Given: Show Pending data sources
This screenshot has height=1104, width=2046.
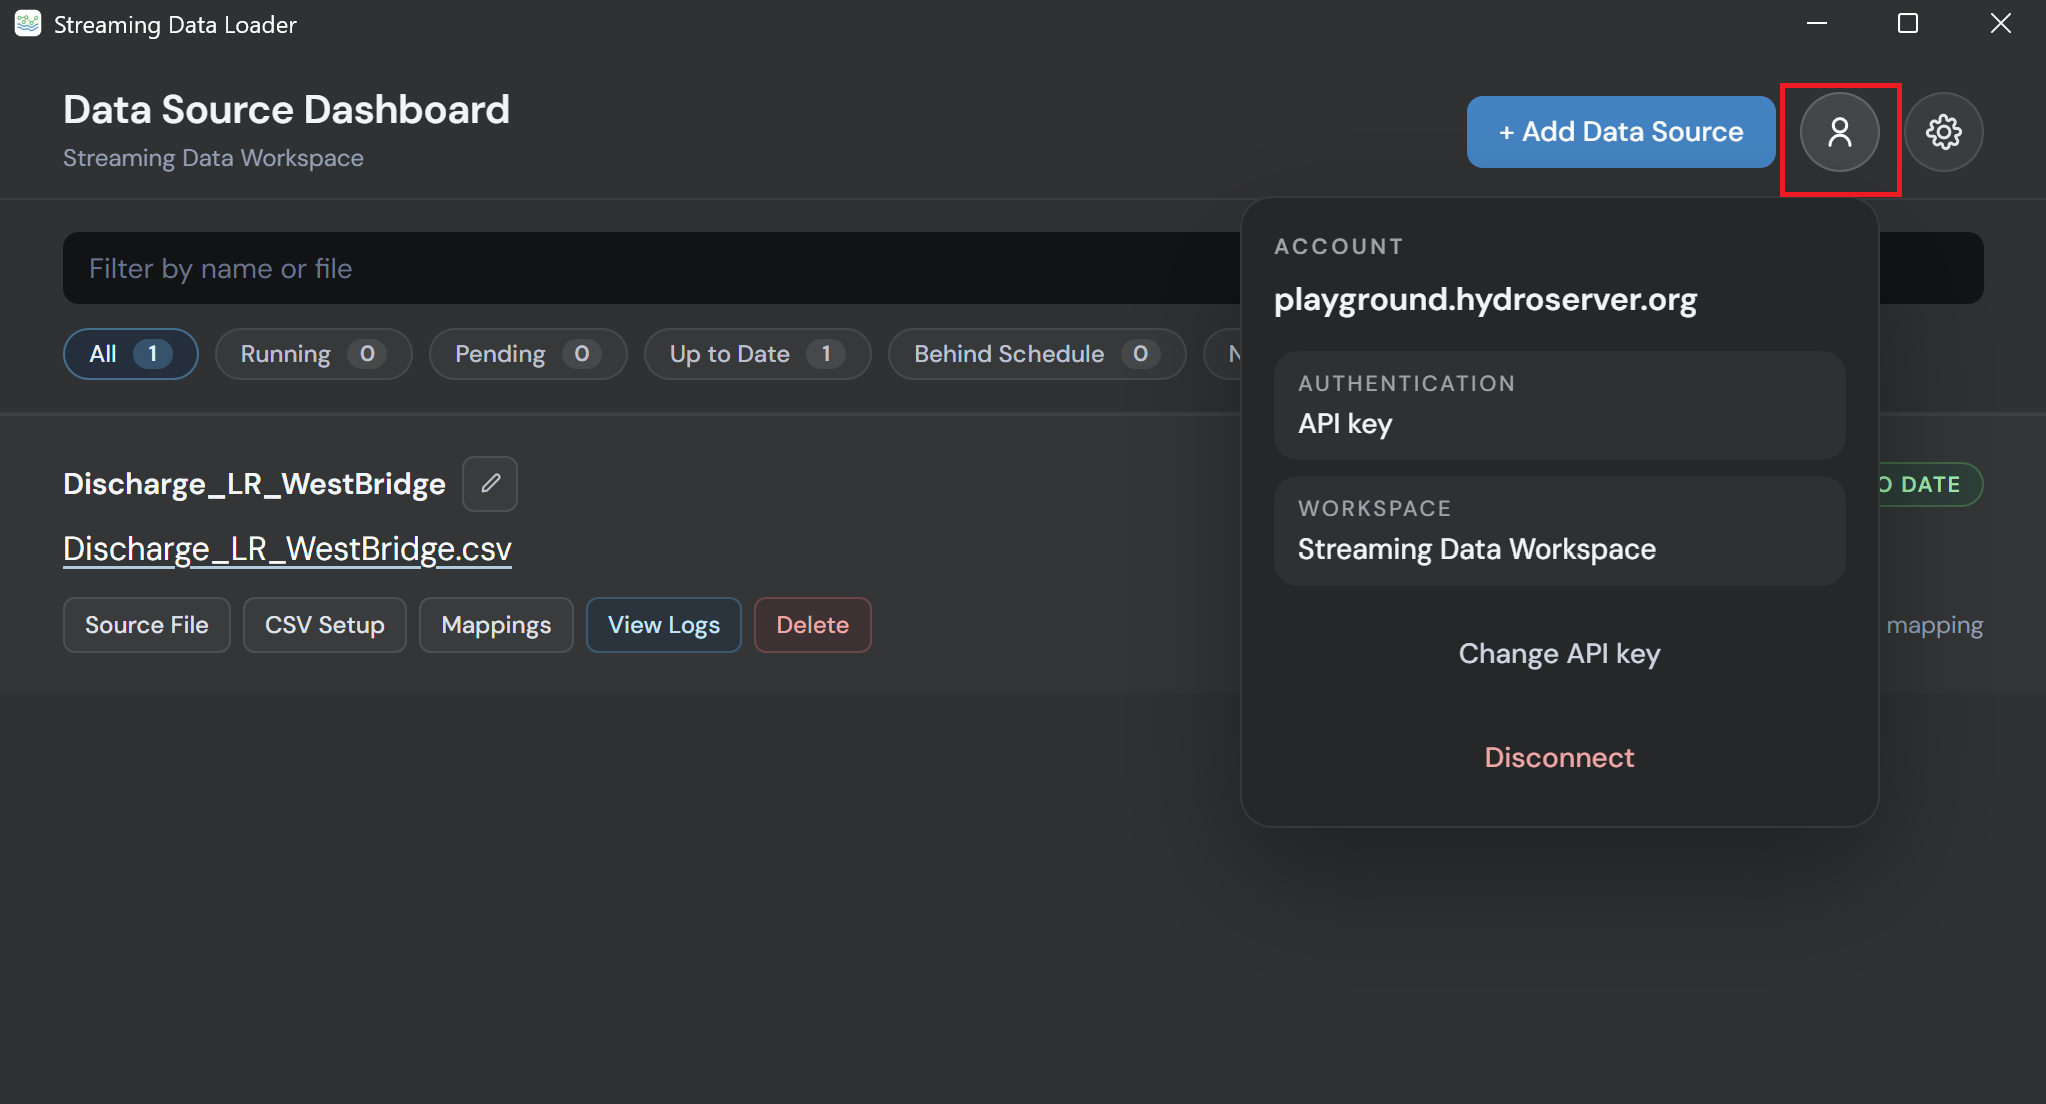Looking at the screenshot, I should (528, 354).
